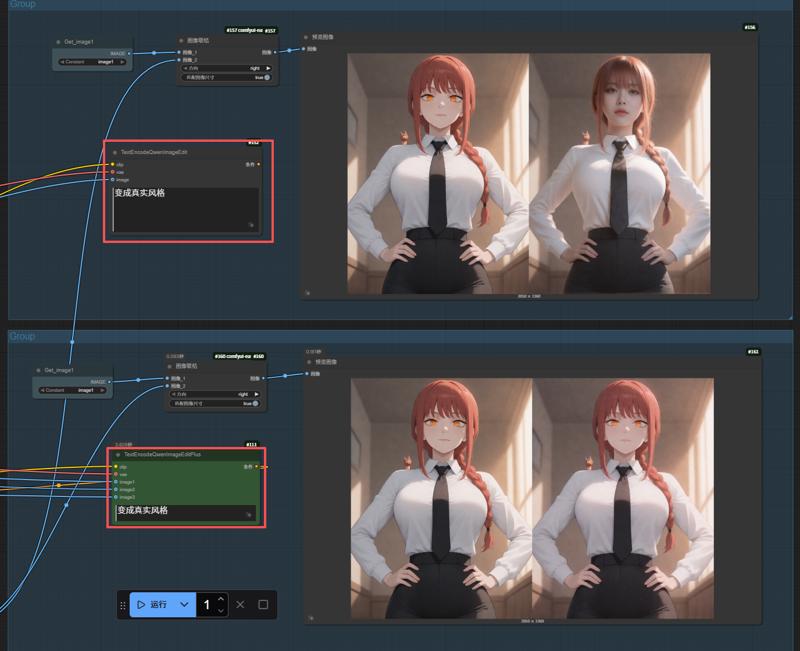Click the IMAGE output port of upper Get_image1

coord(130,53)
